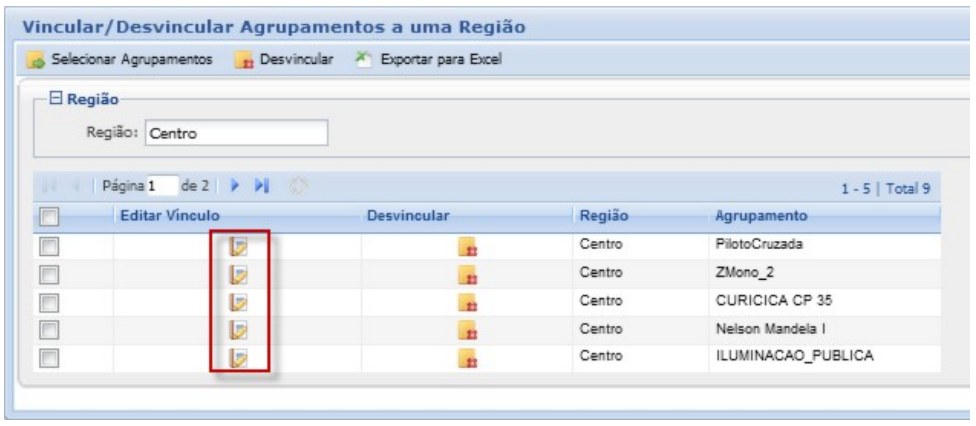Click the unlink icon in PilotoCruzada row
The image size is (976, 426).
click(x=467, y=247)
